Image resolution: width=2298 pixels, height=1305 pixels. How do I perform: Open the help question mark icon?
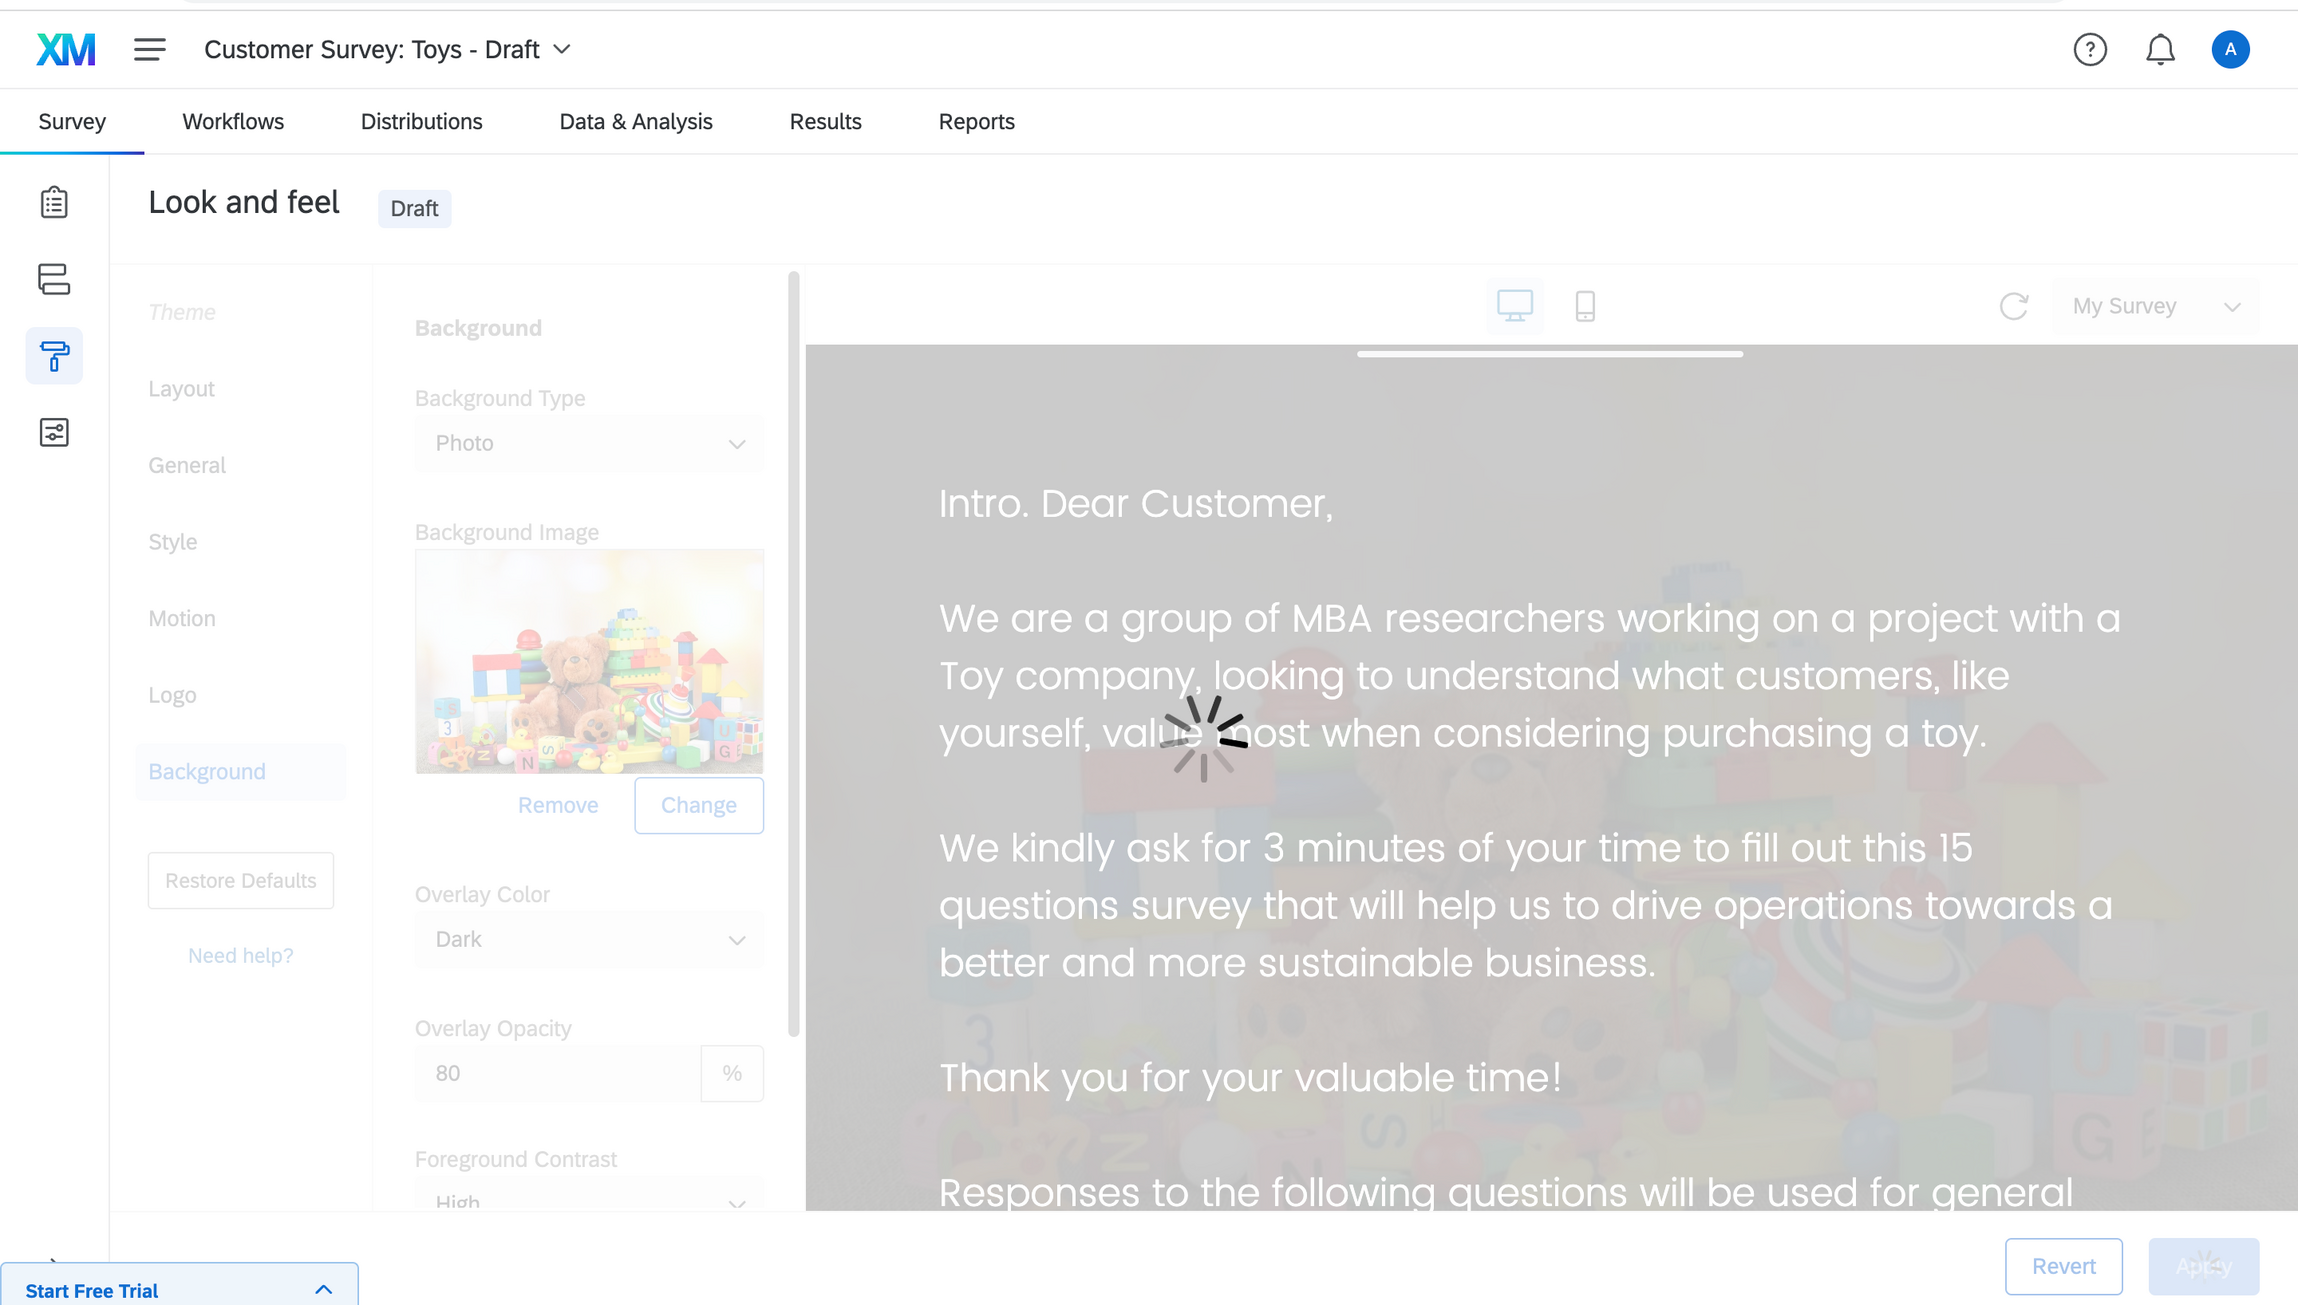coord(2090,49)
